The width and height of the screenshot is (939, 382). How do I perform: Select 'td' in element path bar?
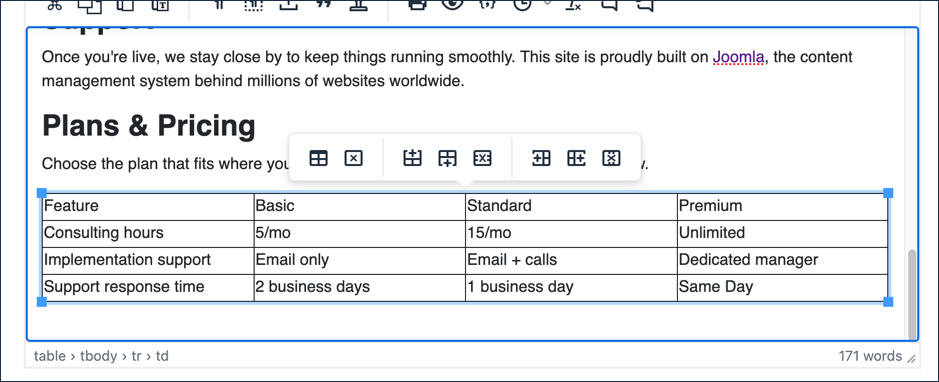tap(162, 356)
